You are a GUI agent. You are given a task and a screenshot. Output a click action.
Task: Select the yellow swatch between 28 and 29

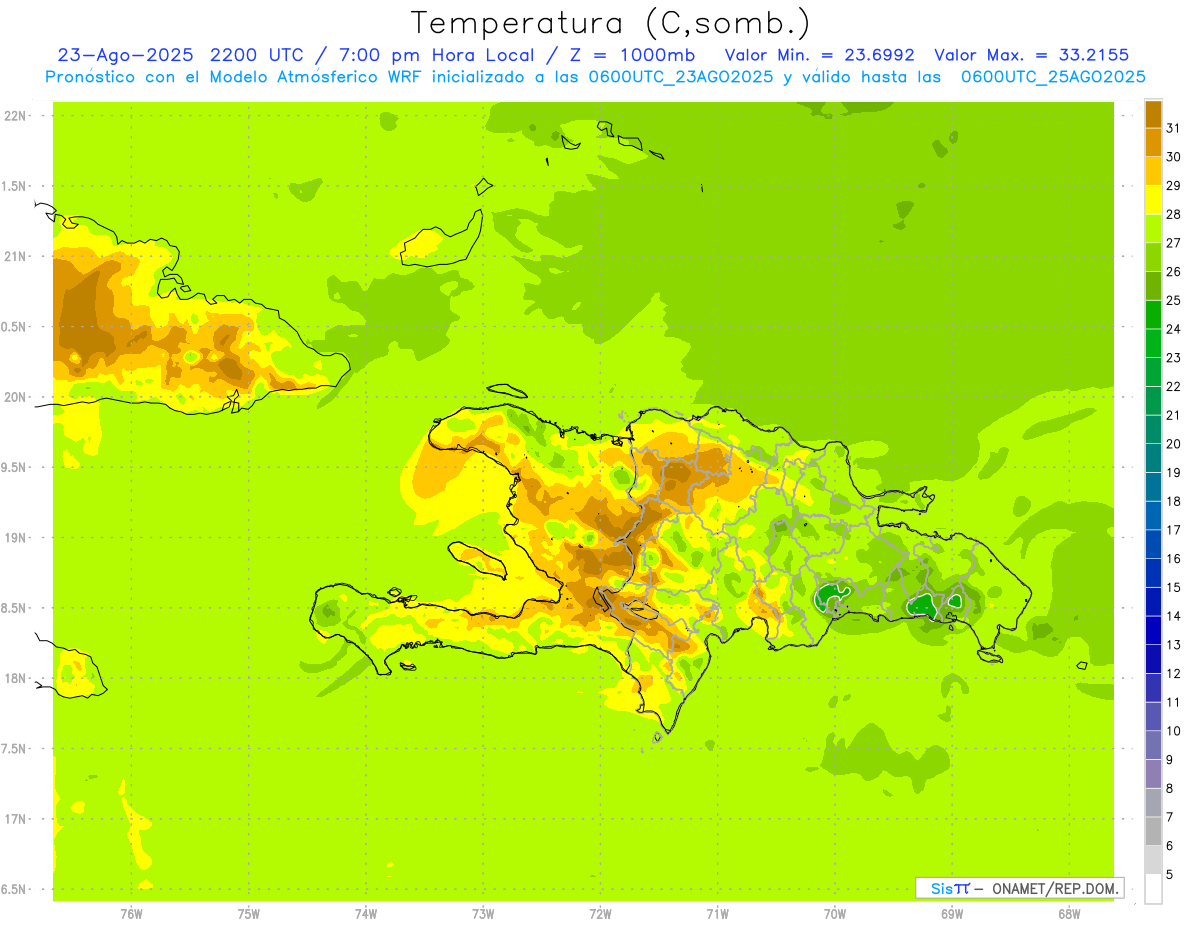click(x=1153, y=199)
